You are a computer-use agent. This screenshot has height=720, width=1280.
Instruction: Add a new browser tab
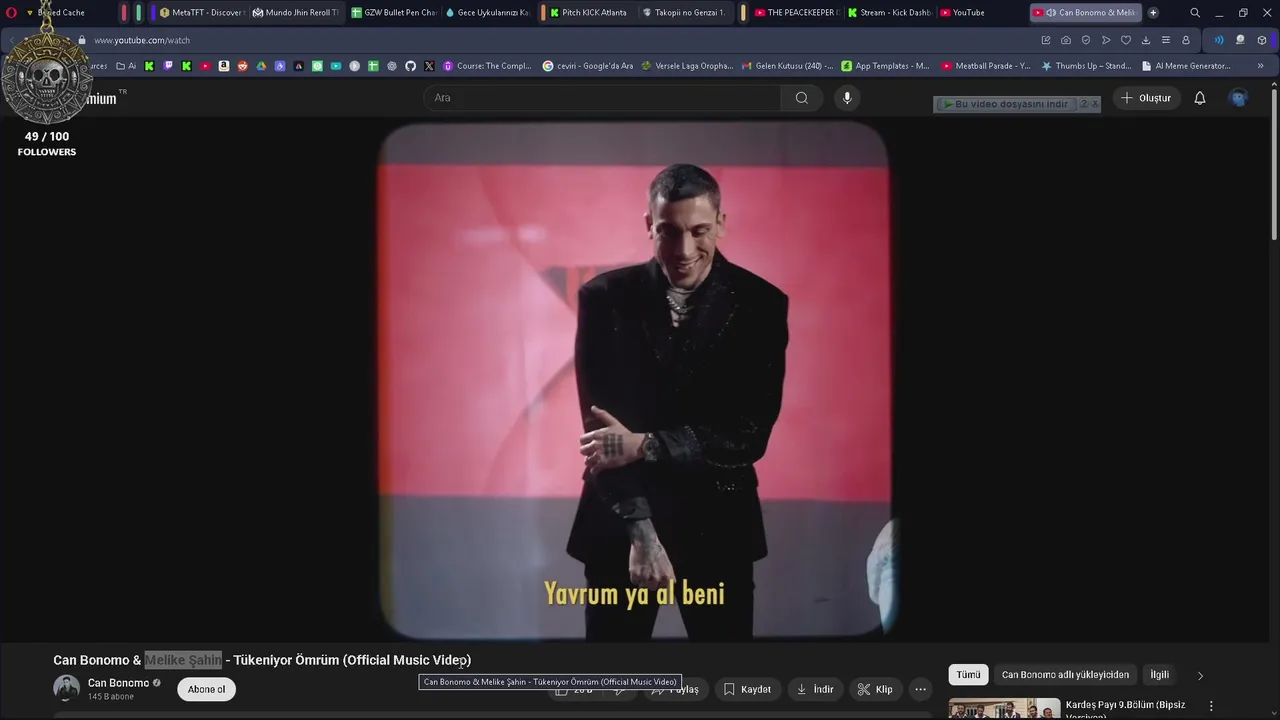1153,13
